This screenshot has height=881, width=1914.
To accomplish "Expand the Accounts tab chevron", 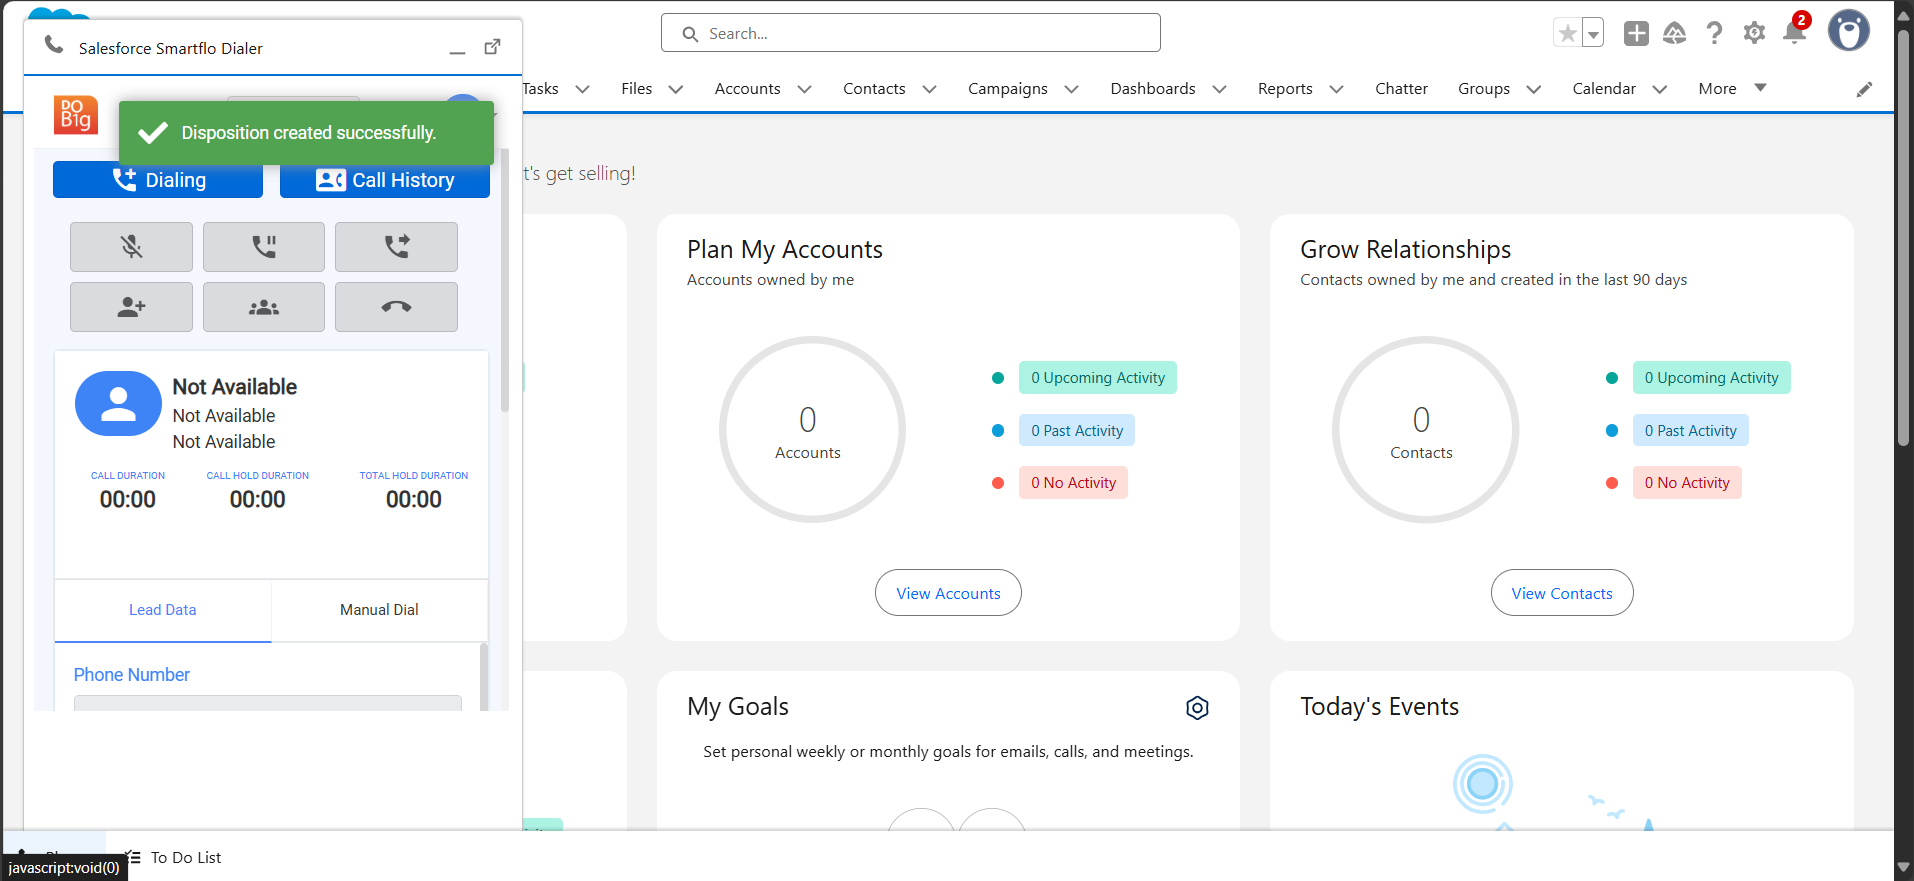I will point(804,89).
